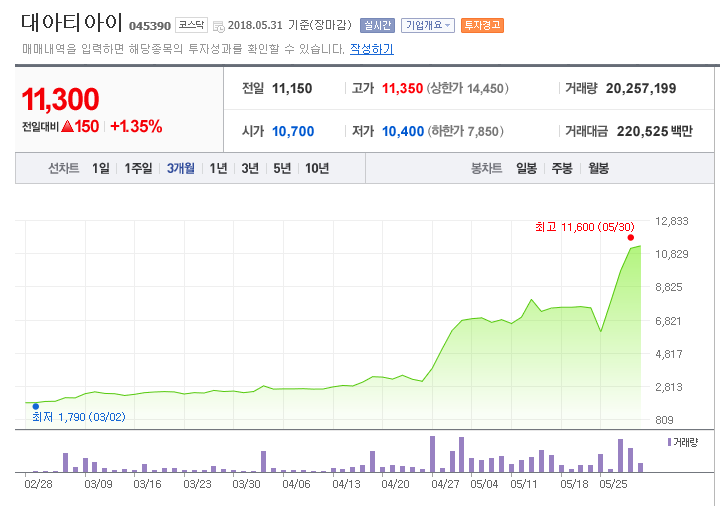Click the 전일 value 11,150
The height and width of the screenshot is (506, 720).
coord(292,88)
